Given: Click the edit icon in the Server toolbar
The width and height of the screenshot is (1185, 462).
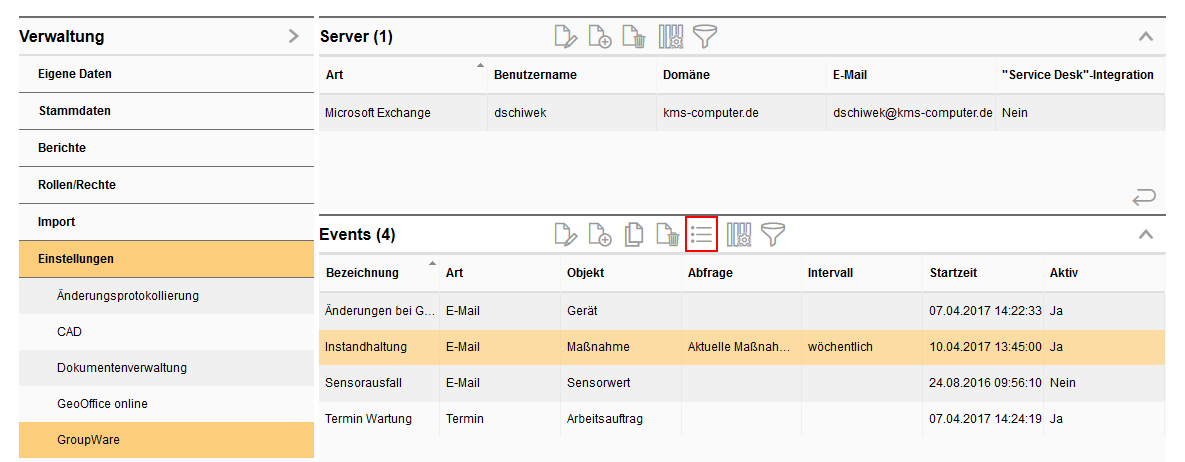Looking at the screenshot, I should click(566, 38).
